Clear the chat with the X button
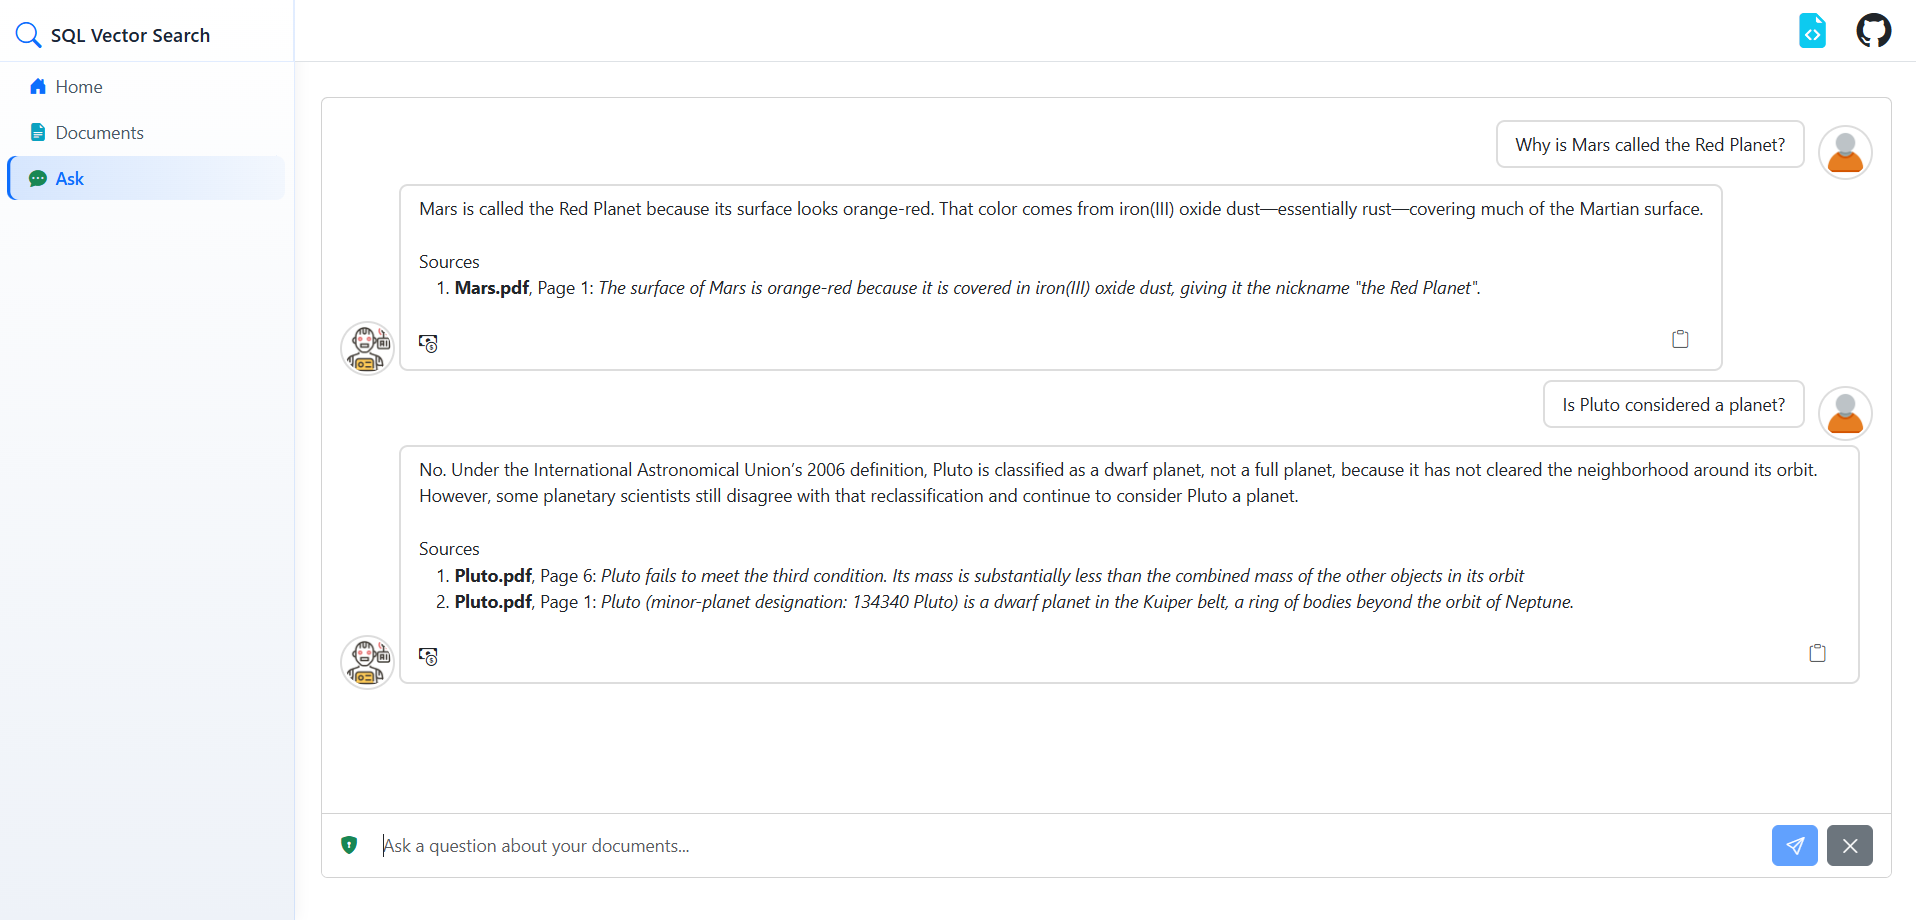 point(1849,846)
